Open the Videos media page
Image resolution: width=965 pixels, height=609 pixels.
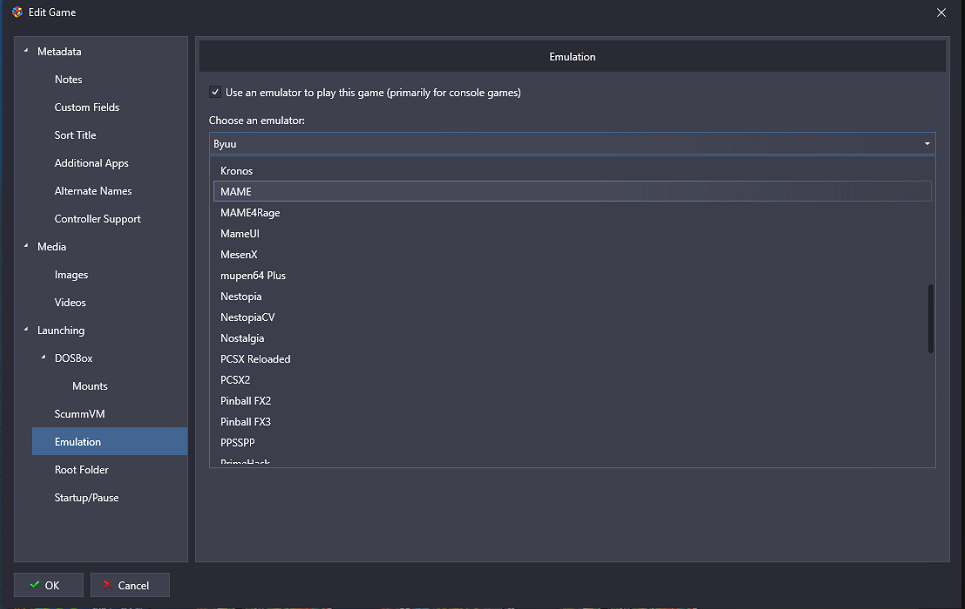[x=70, y=303]
